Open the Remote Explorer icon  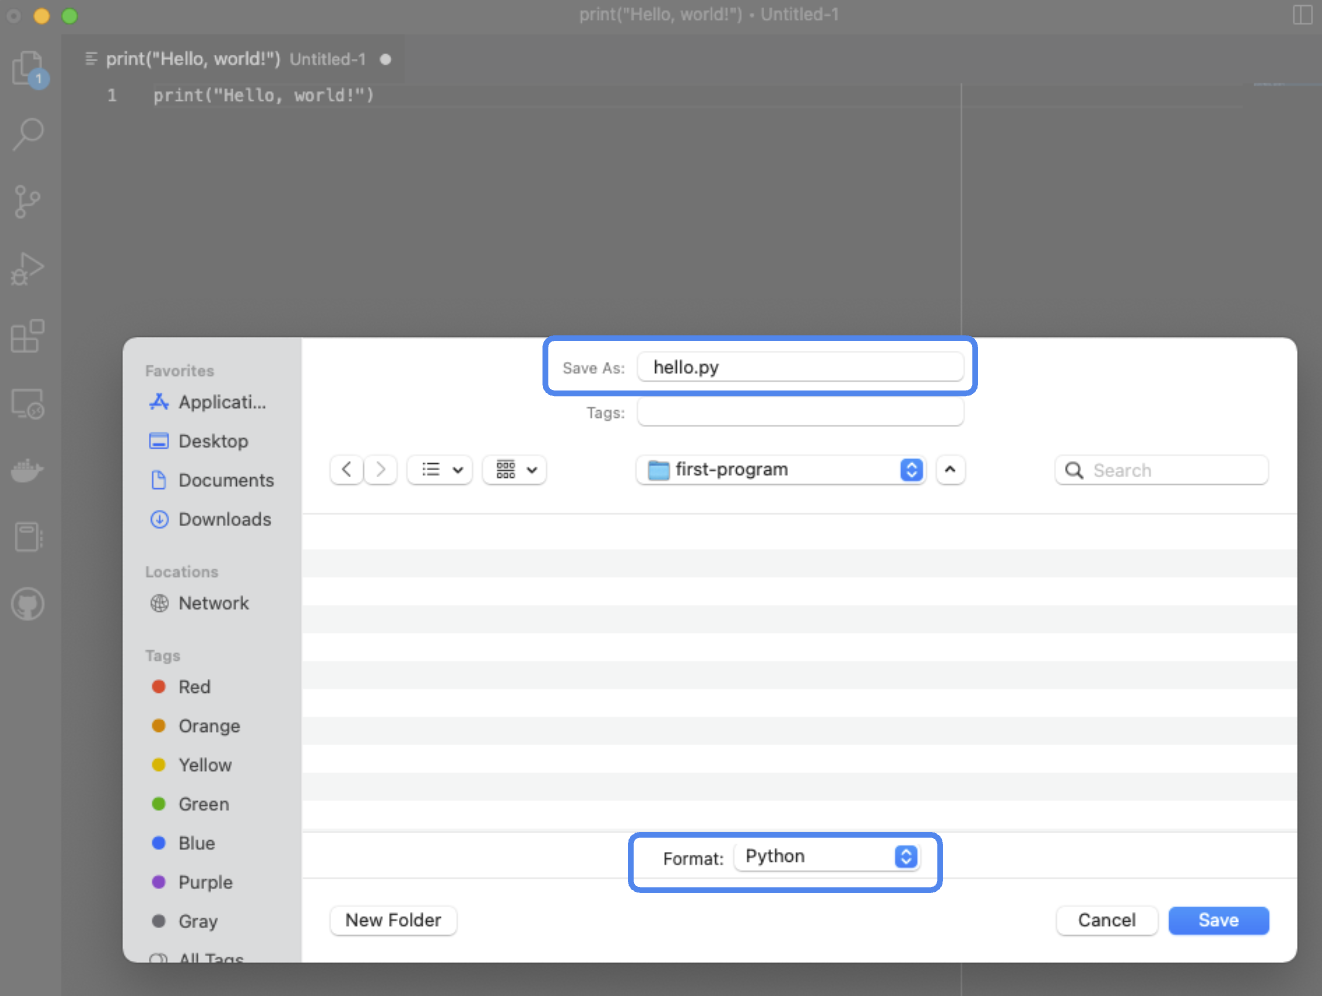(x=28, y=404)
